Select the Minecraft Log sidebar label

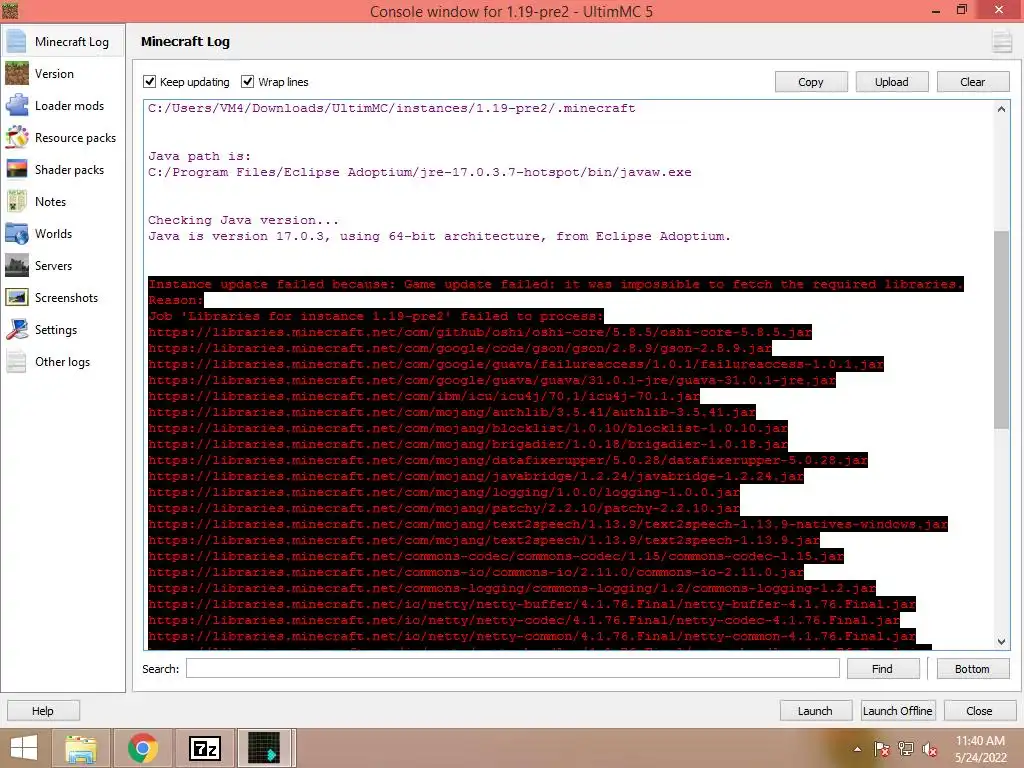[72, 41]
